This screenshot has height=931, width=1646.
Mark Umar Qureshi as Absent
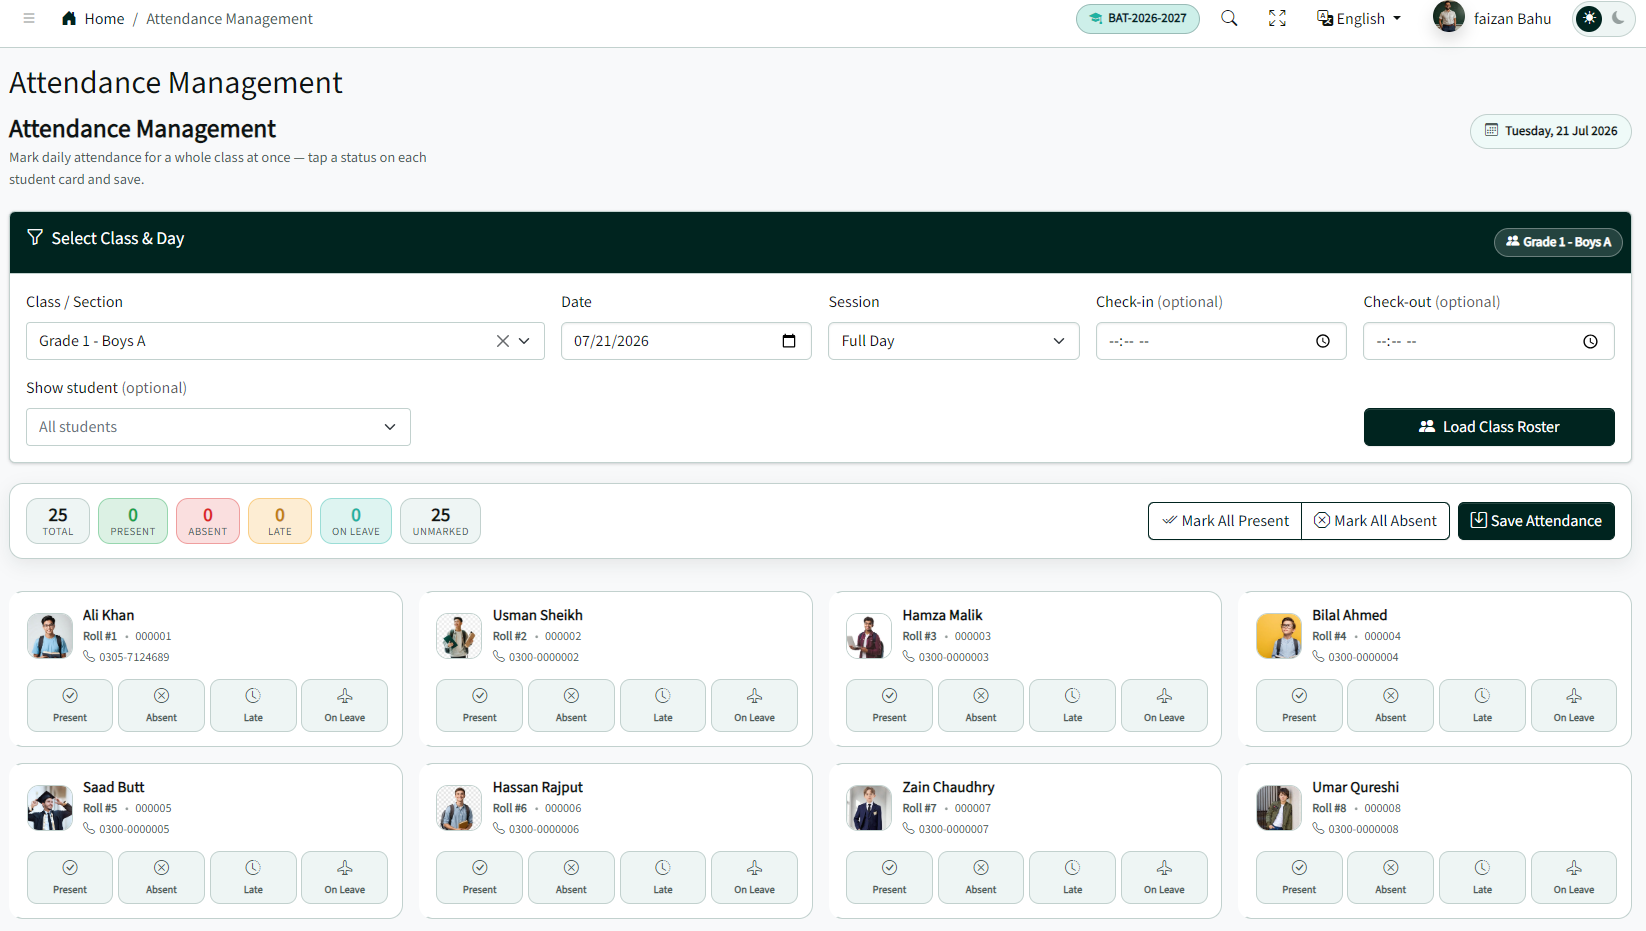pos(1390,877)
